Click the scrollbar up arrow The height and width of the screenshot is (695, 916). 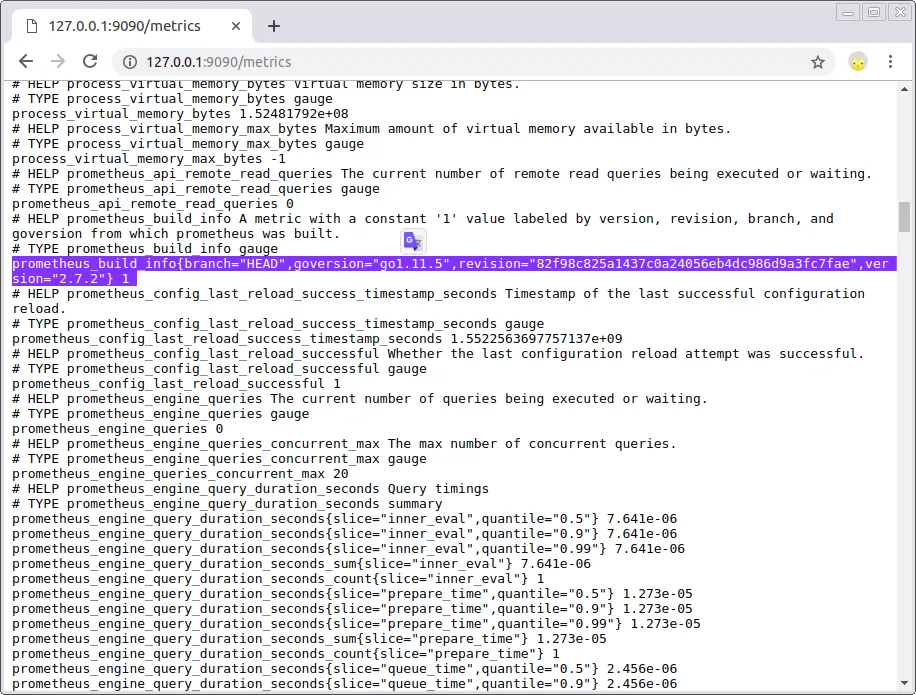[x=904, y=89]
